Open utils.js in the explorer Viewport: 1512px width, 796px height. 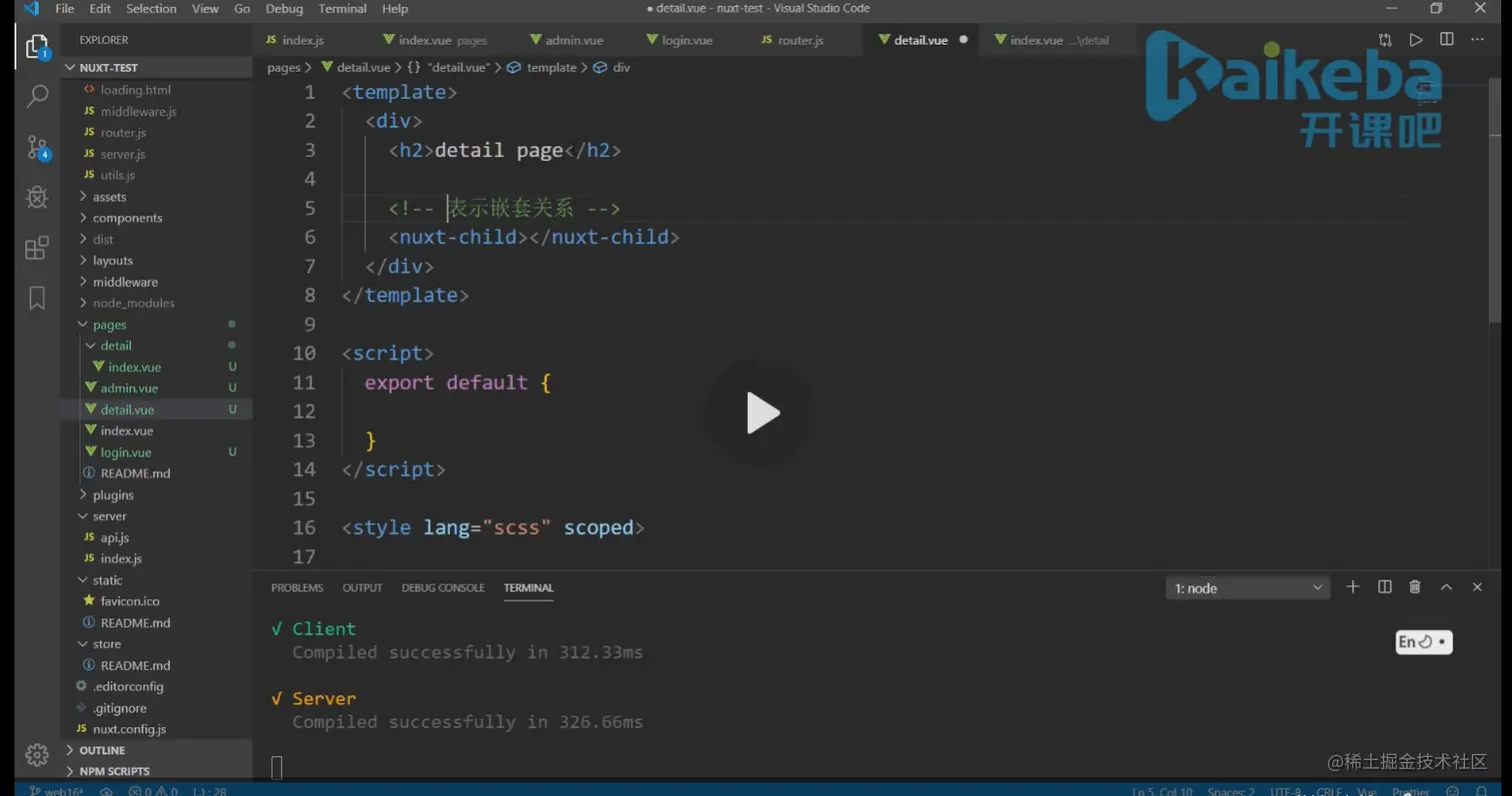coord(117,175)
